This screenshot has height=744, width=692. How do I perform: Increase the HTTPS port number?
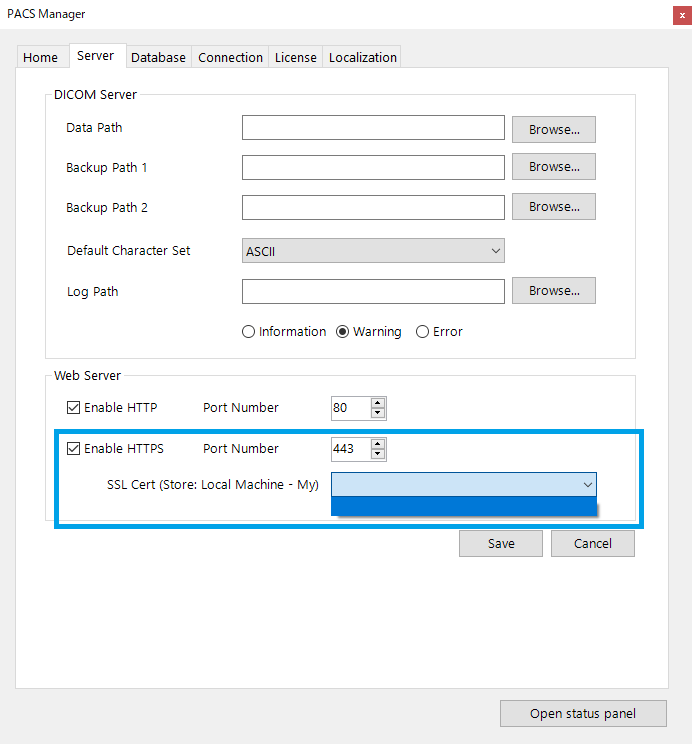(378, 444)
